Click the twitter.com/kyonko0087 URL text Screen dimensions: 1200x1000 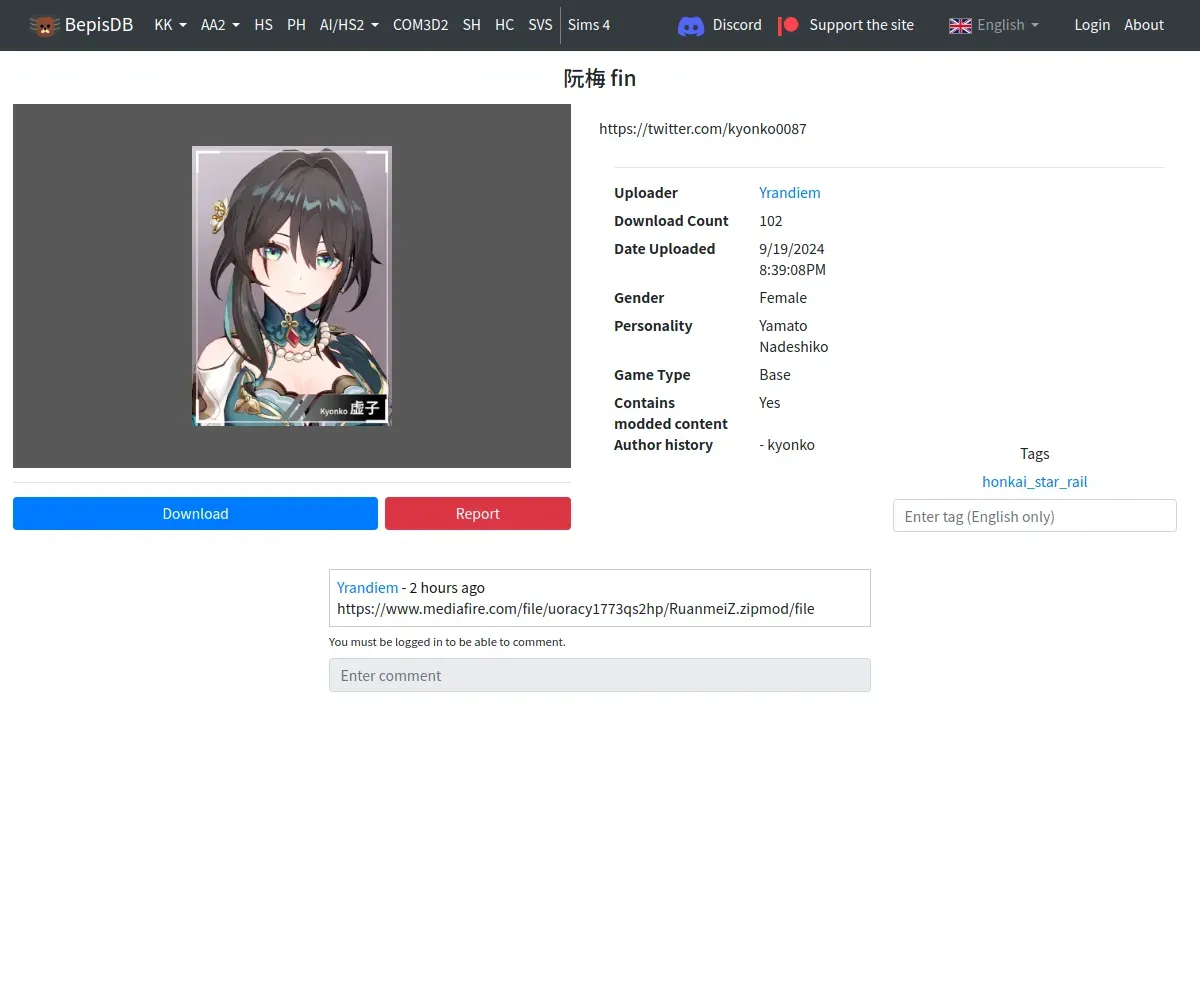coord(703,129)
